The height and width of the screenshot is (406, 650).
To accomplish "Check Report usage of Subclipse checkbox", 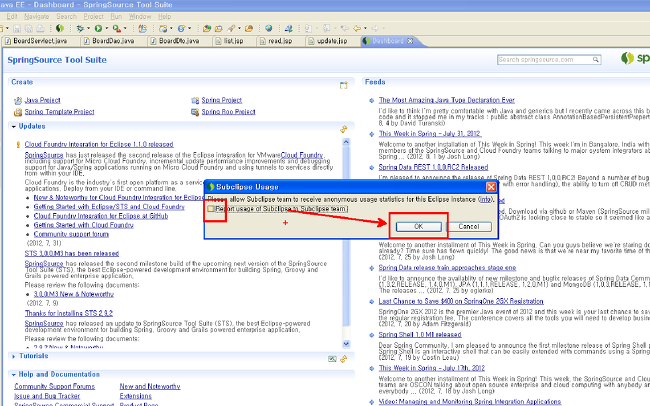I will [211, 209].
